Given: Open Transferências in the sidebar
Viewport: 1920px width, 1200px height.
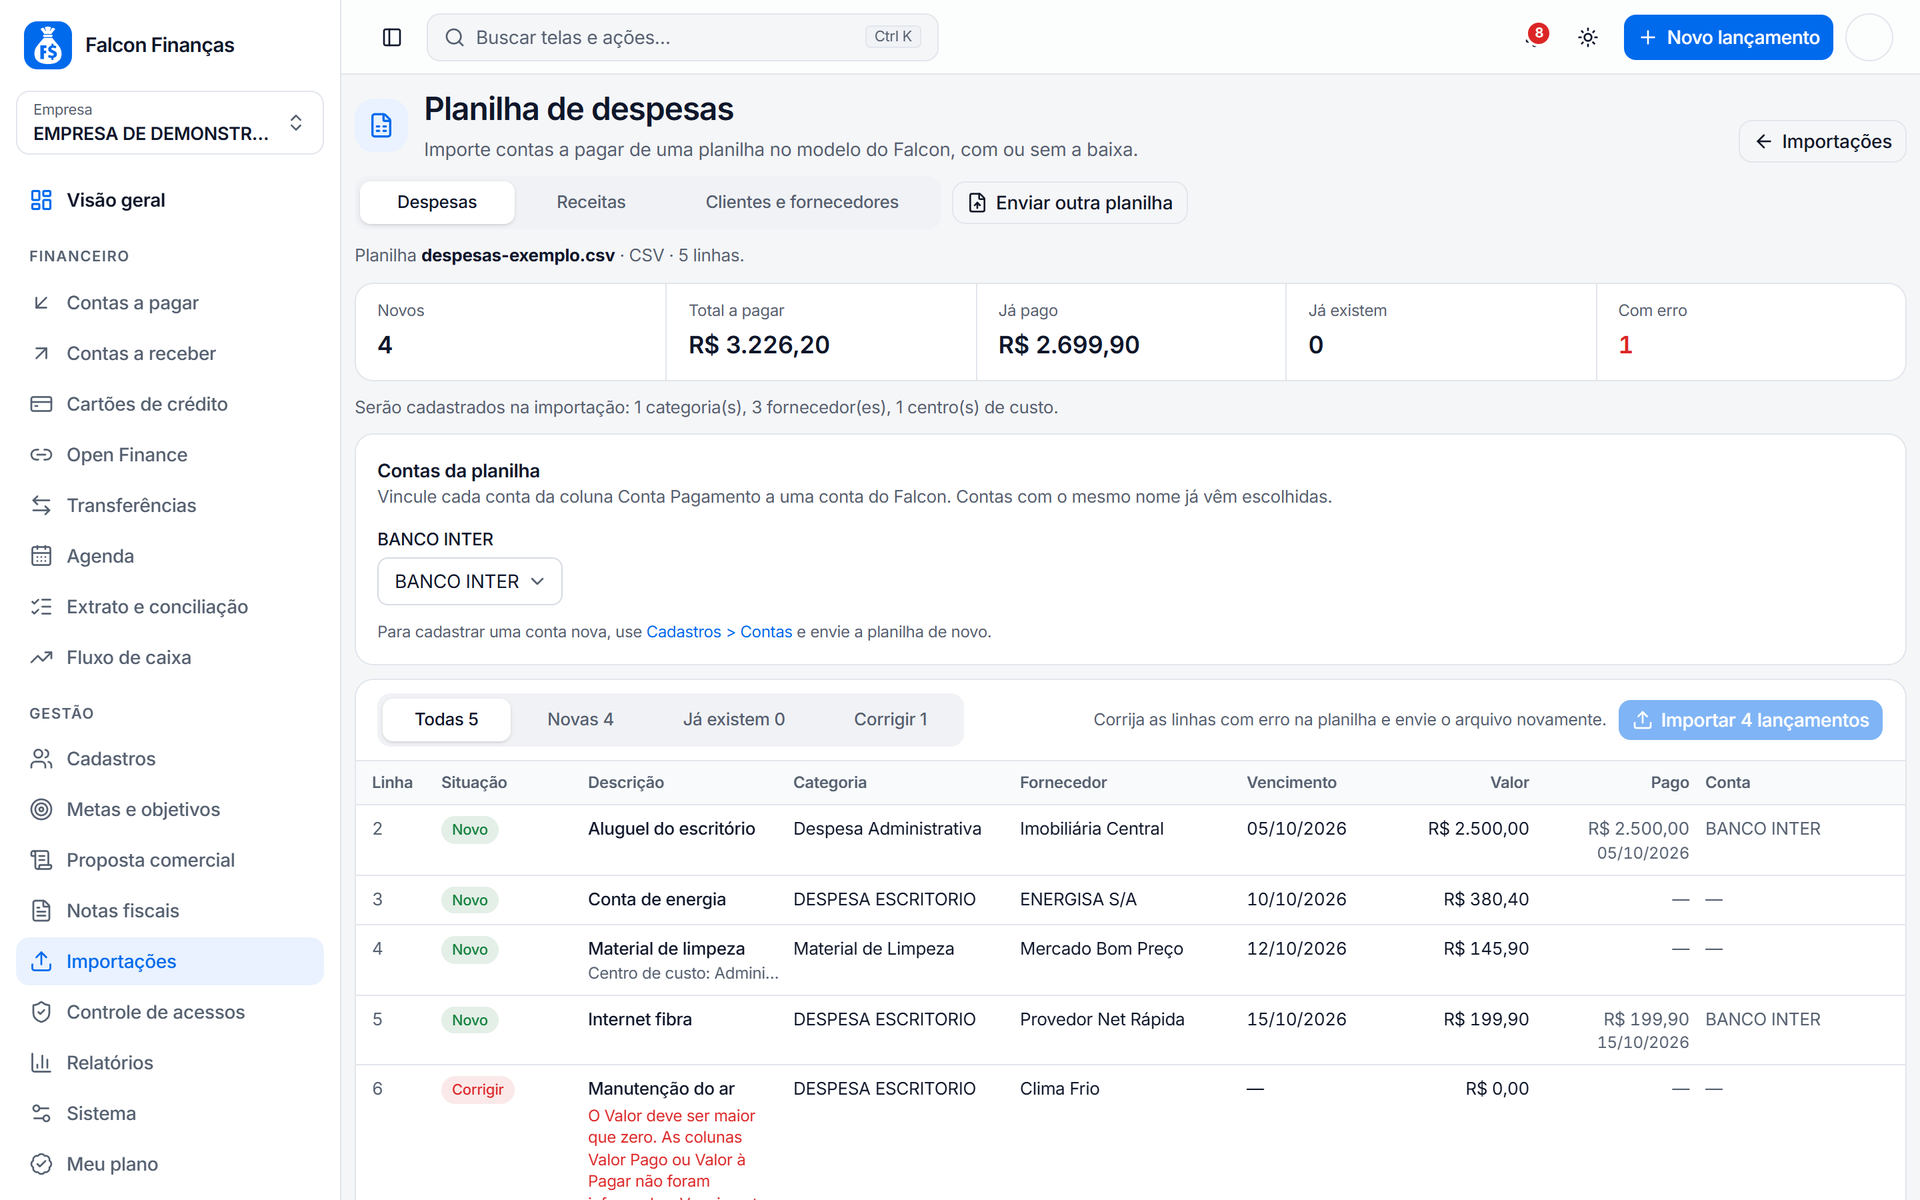Looking at the screenshot, I should pos(170,505).
